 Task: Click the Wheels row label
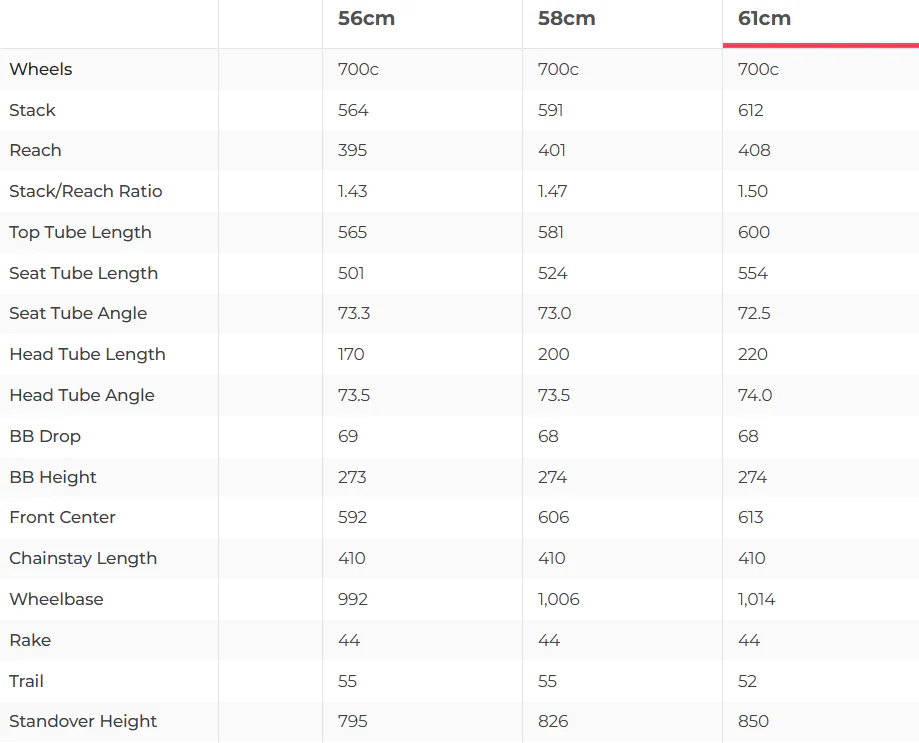coord(41,69)
